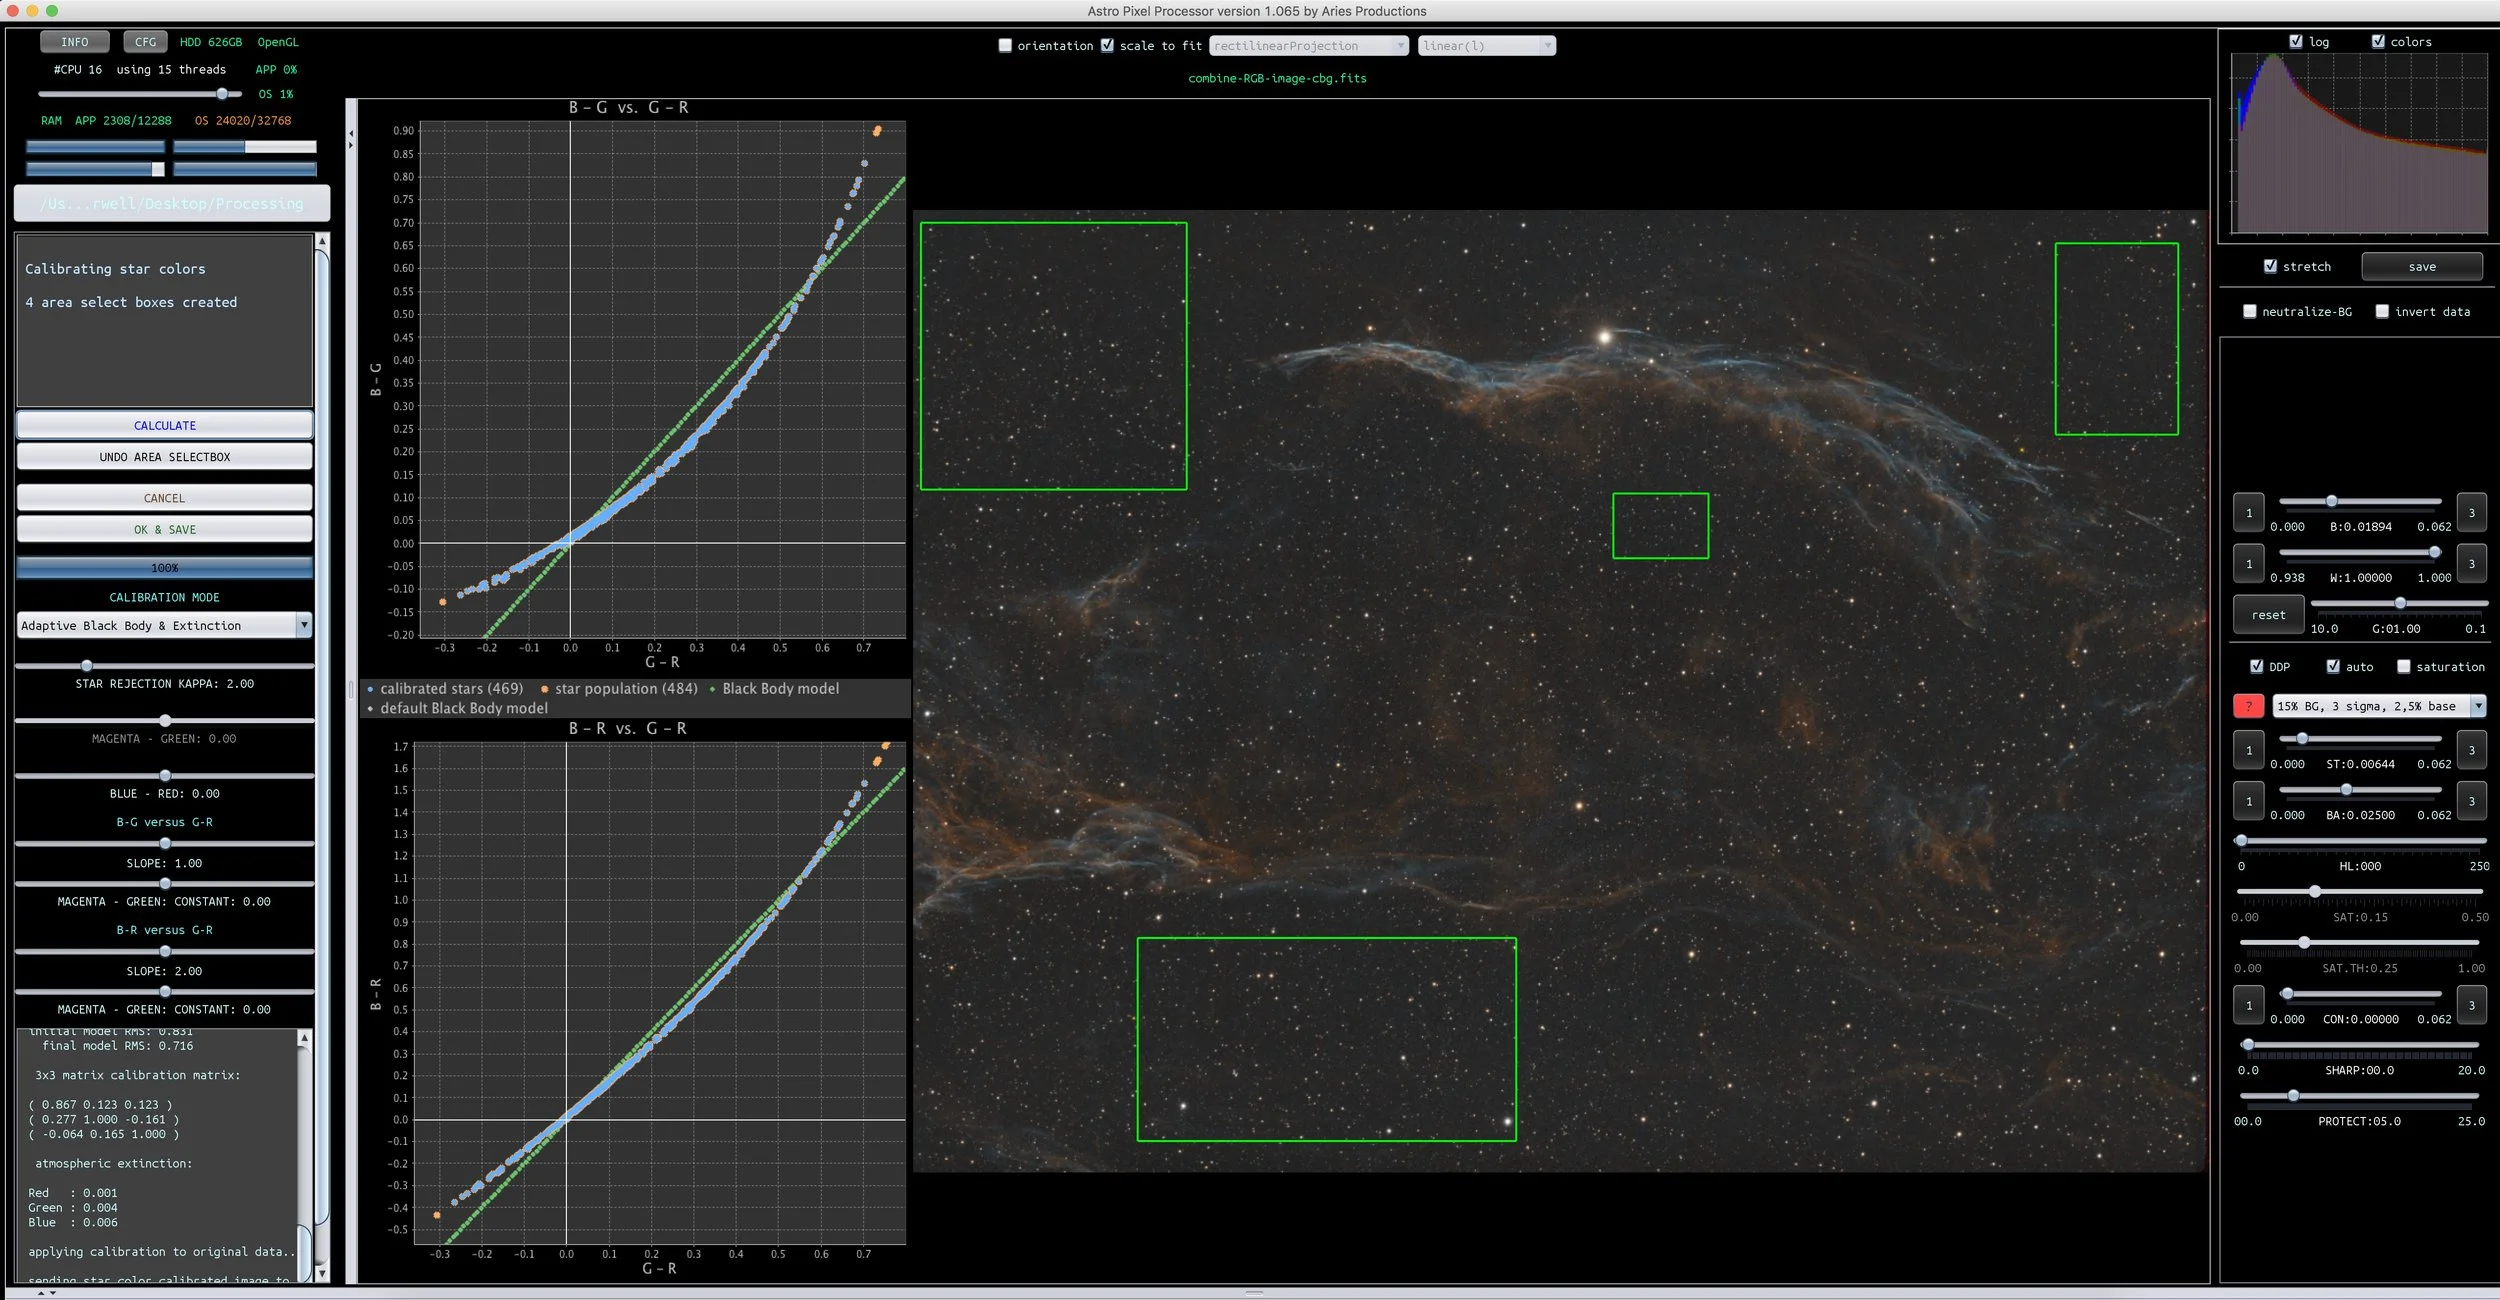Screen dimensions: 2500x1300
Task: Toggle the auto stretch checkbox
Action: tap(2333, 667)
